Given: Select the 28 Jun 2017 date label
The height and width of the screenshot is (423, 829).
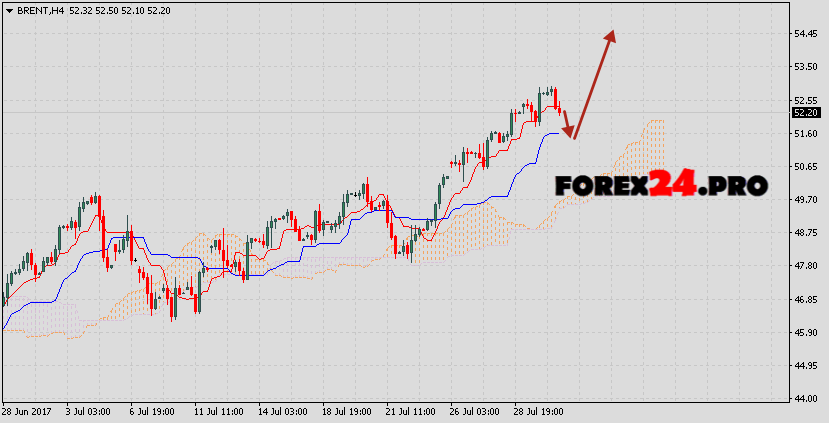Looking at the screenshot, I should pyautogui.click(x=27, y=412).
